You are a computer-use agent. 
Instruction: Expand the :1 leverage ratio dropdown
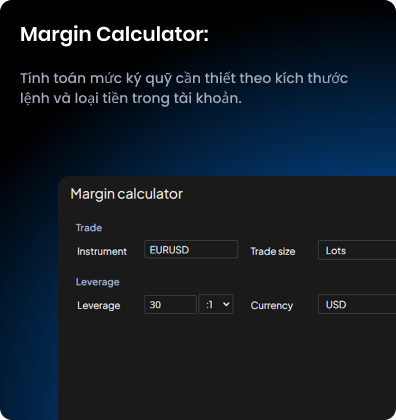coord(216,304)
